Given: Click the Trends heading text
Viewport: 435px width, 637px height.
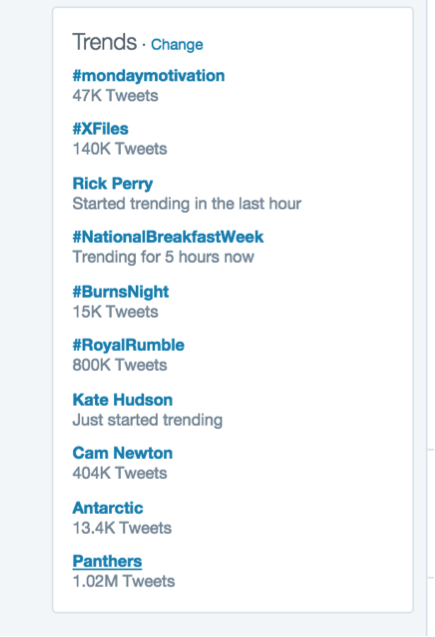Looking at the screenshot, I should [104, 42].
